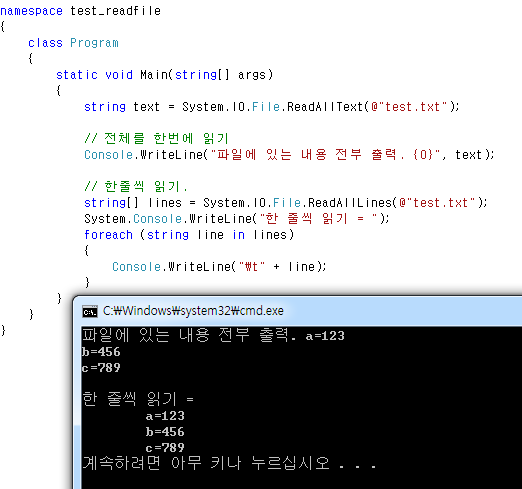This screenshot has height=489, width=522.
Task: Click the 'in' keyword in the foreach
Action: (x=238, y=235)
